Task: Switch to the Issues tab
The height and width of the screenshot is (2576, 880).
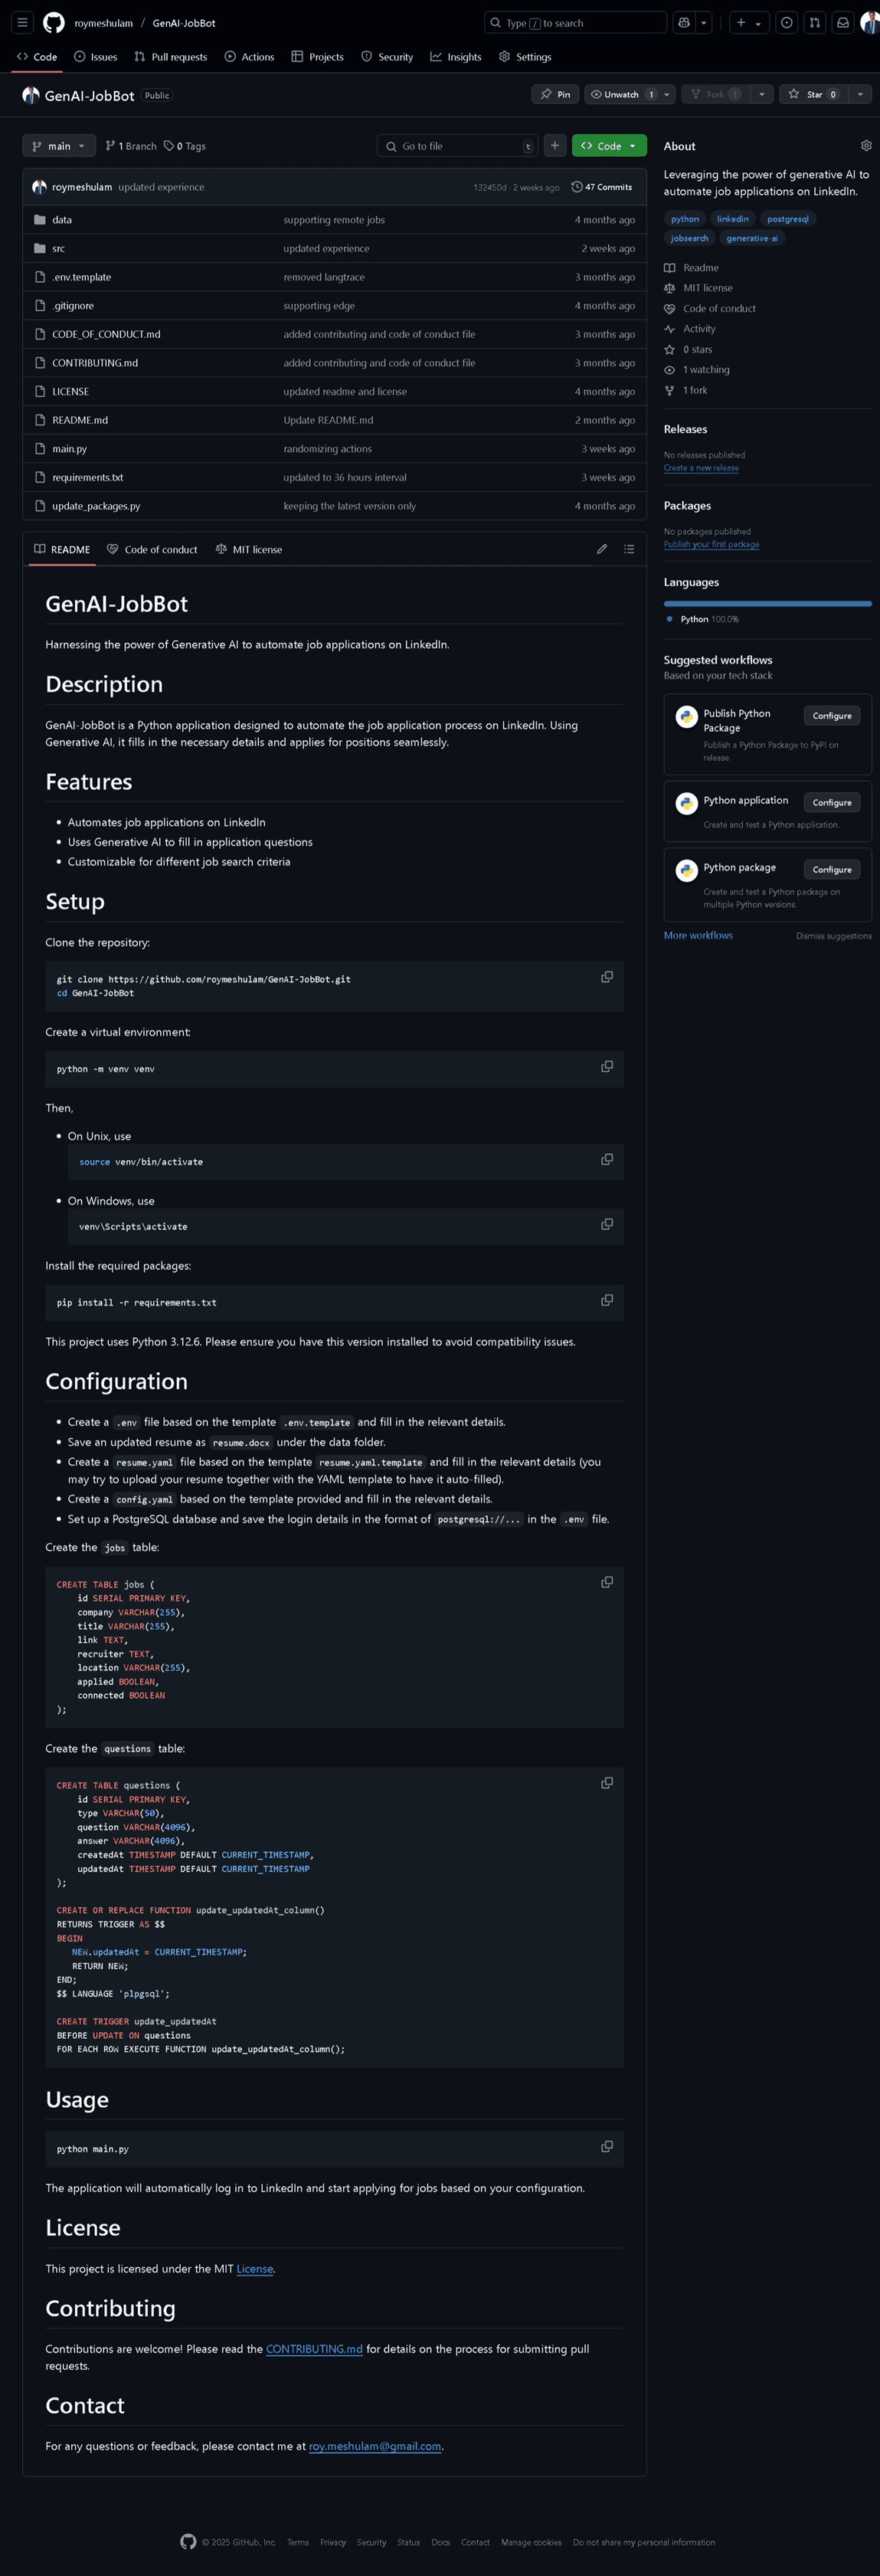Action: (95, 57)
